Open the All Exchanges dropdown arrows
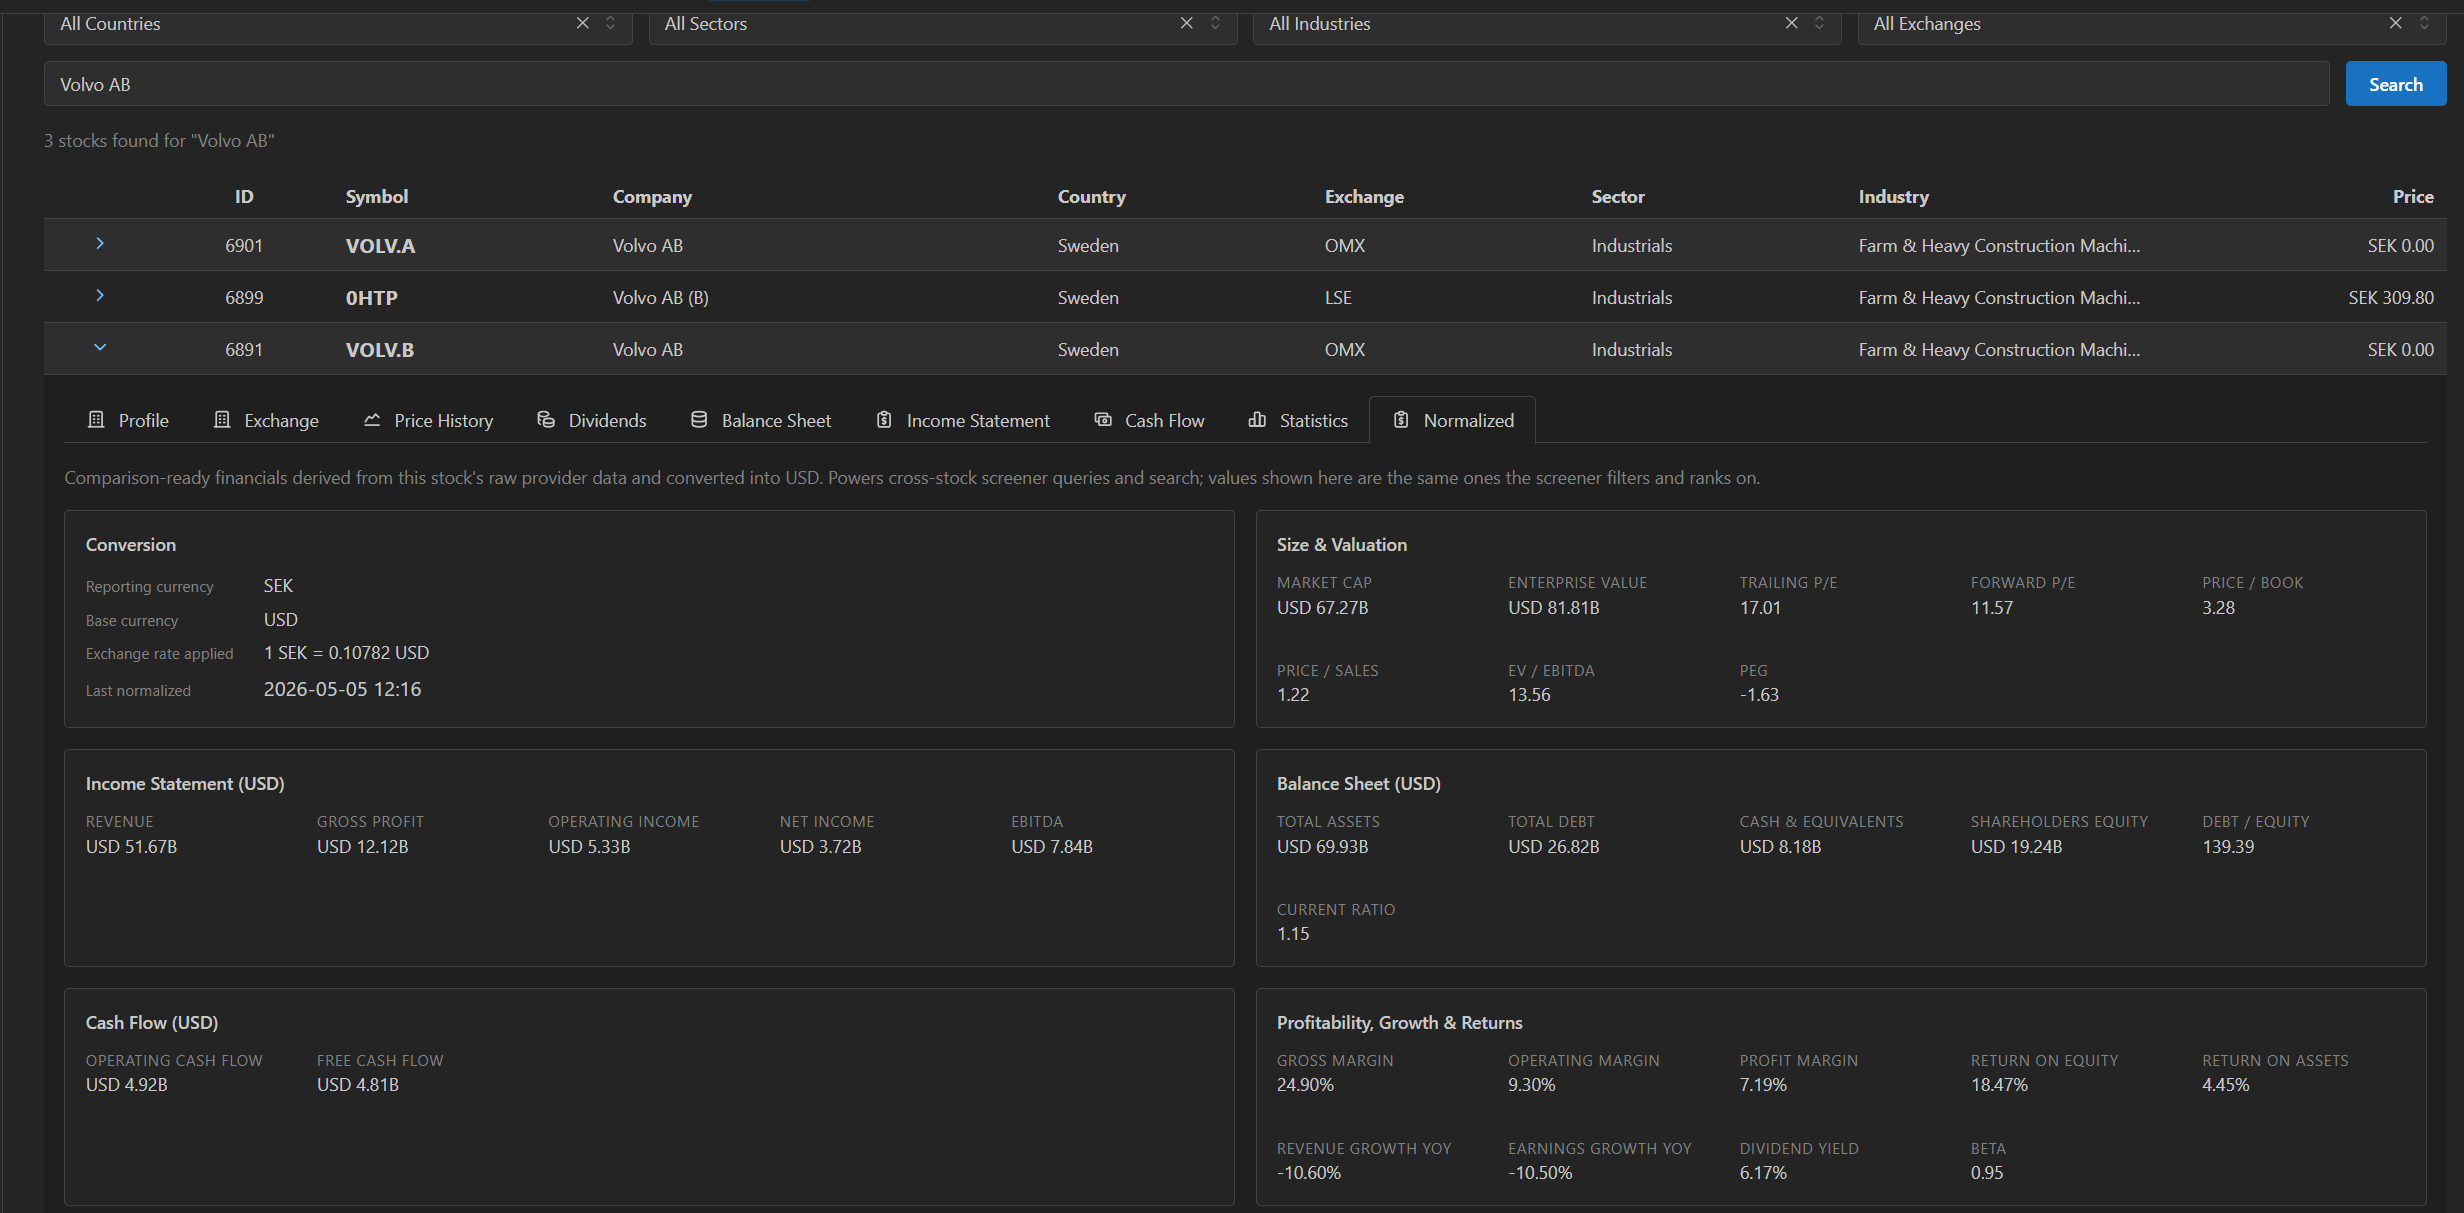This screenshot has width=2464, height=1213. pyautogui.click(x=2424, y=23)
